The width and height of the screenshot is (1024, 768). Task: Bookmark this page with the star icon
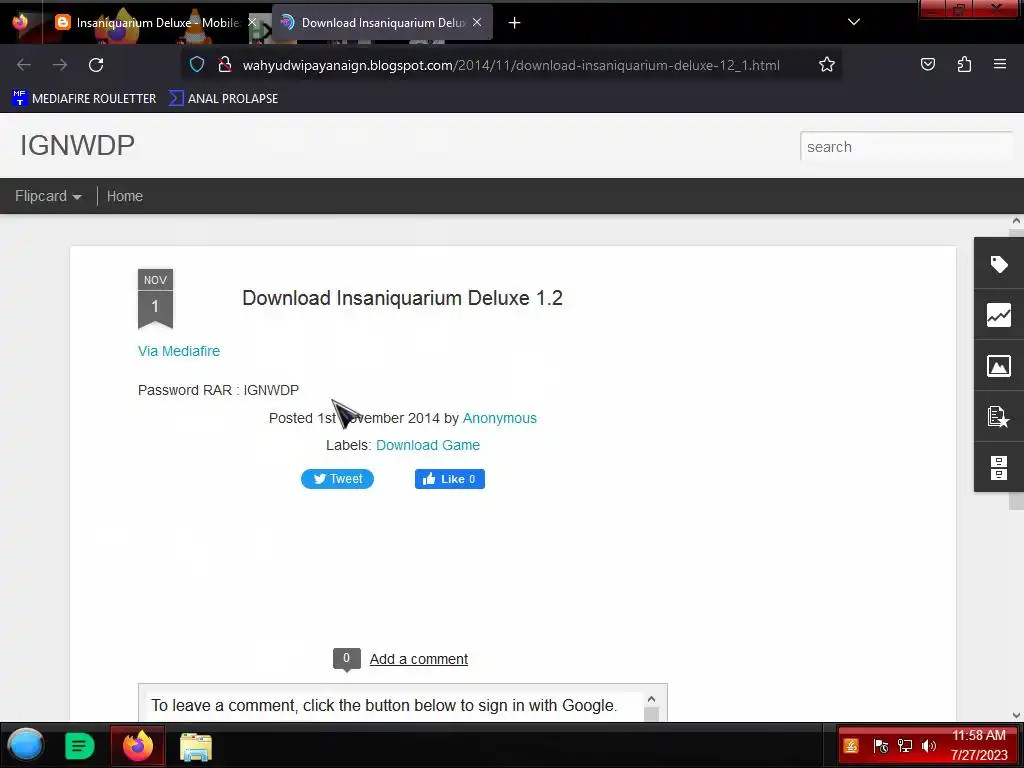point(827,65)
